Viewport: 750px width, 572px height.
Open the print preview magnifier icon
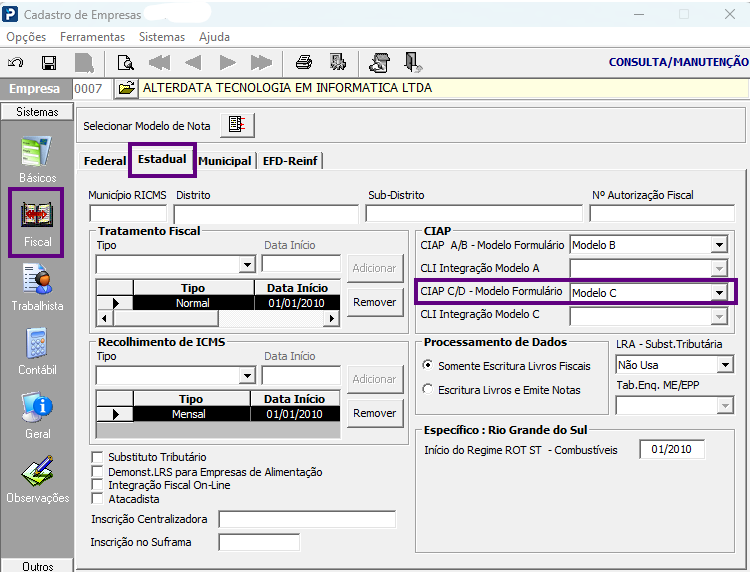tap(126, 63)
